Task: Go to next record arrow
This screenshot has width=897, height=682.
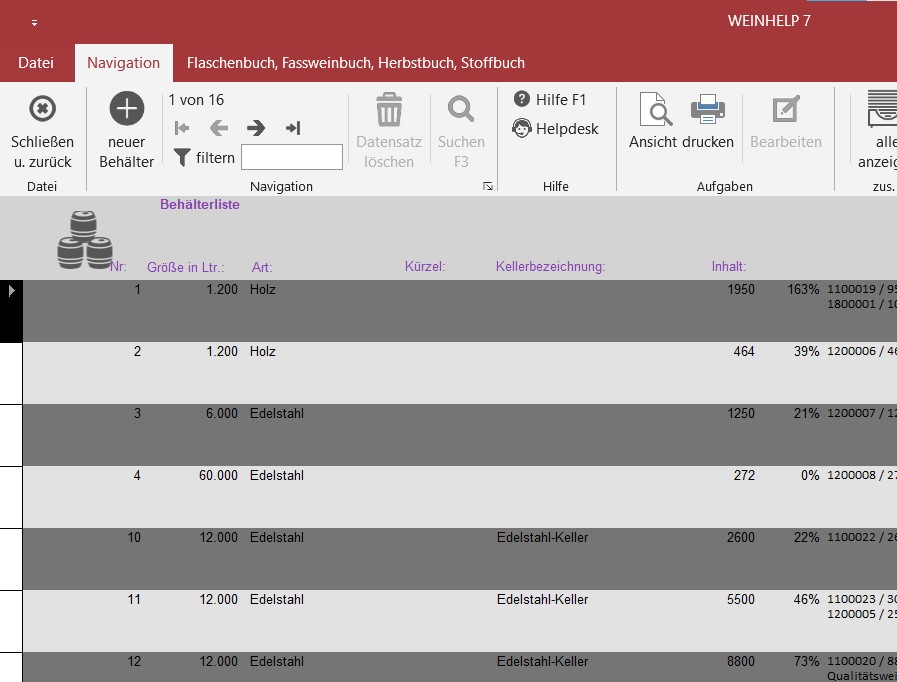Action: pyautogui.click(x=256, y=128)
